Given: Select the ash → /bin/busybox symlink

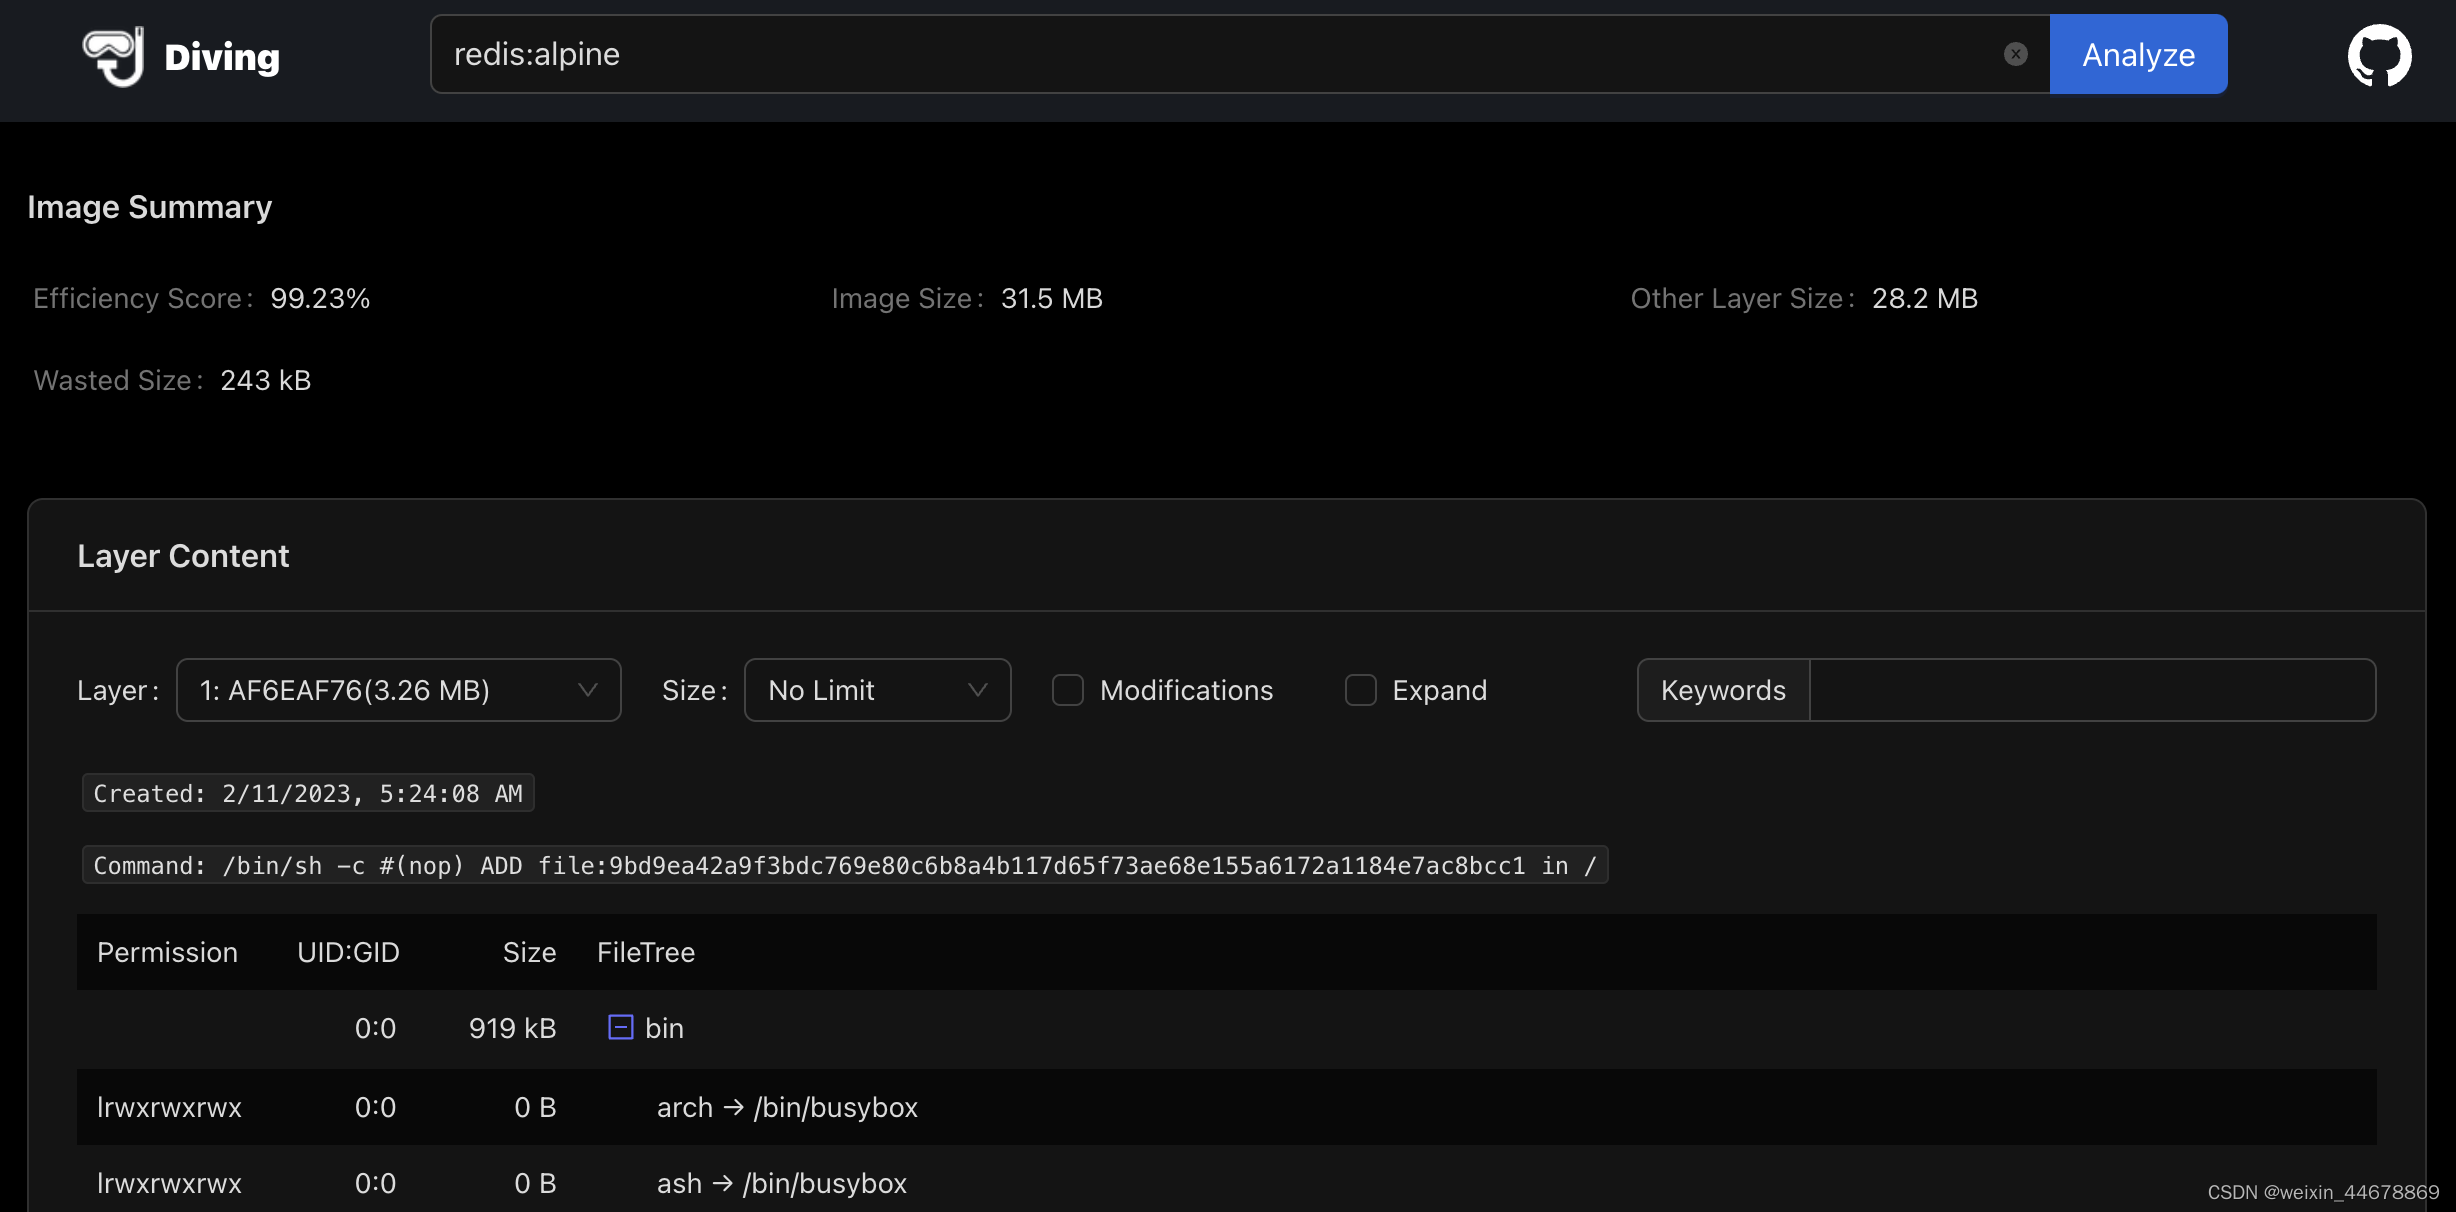Looking at the screenshot, I should coord(781,1183).
